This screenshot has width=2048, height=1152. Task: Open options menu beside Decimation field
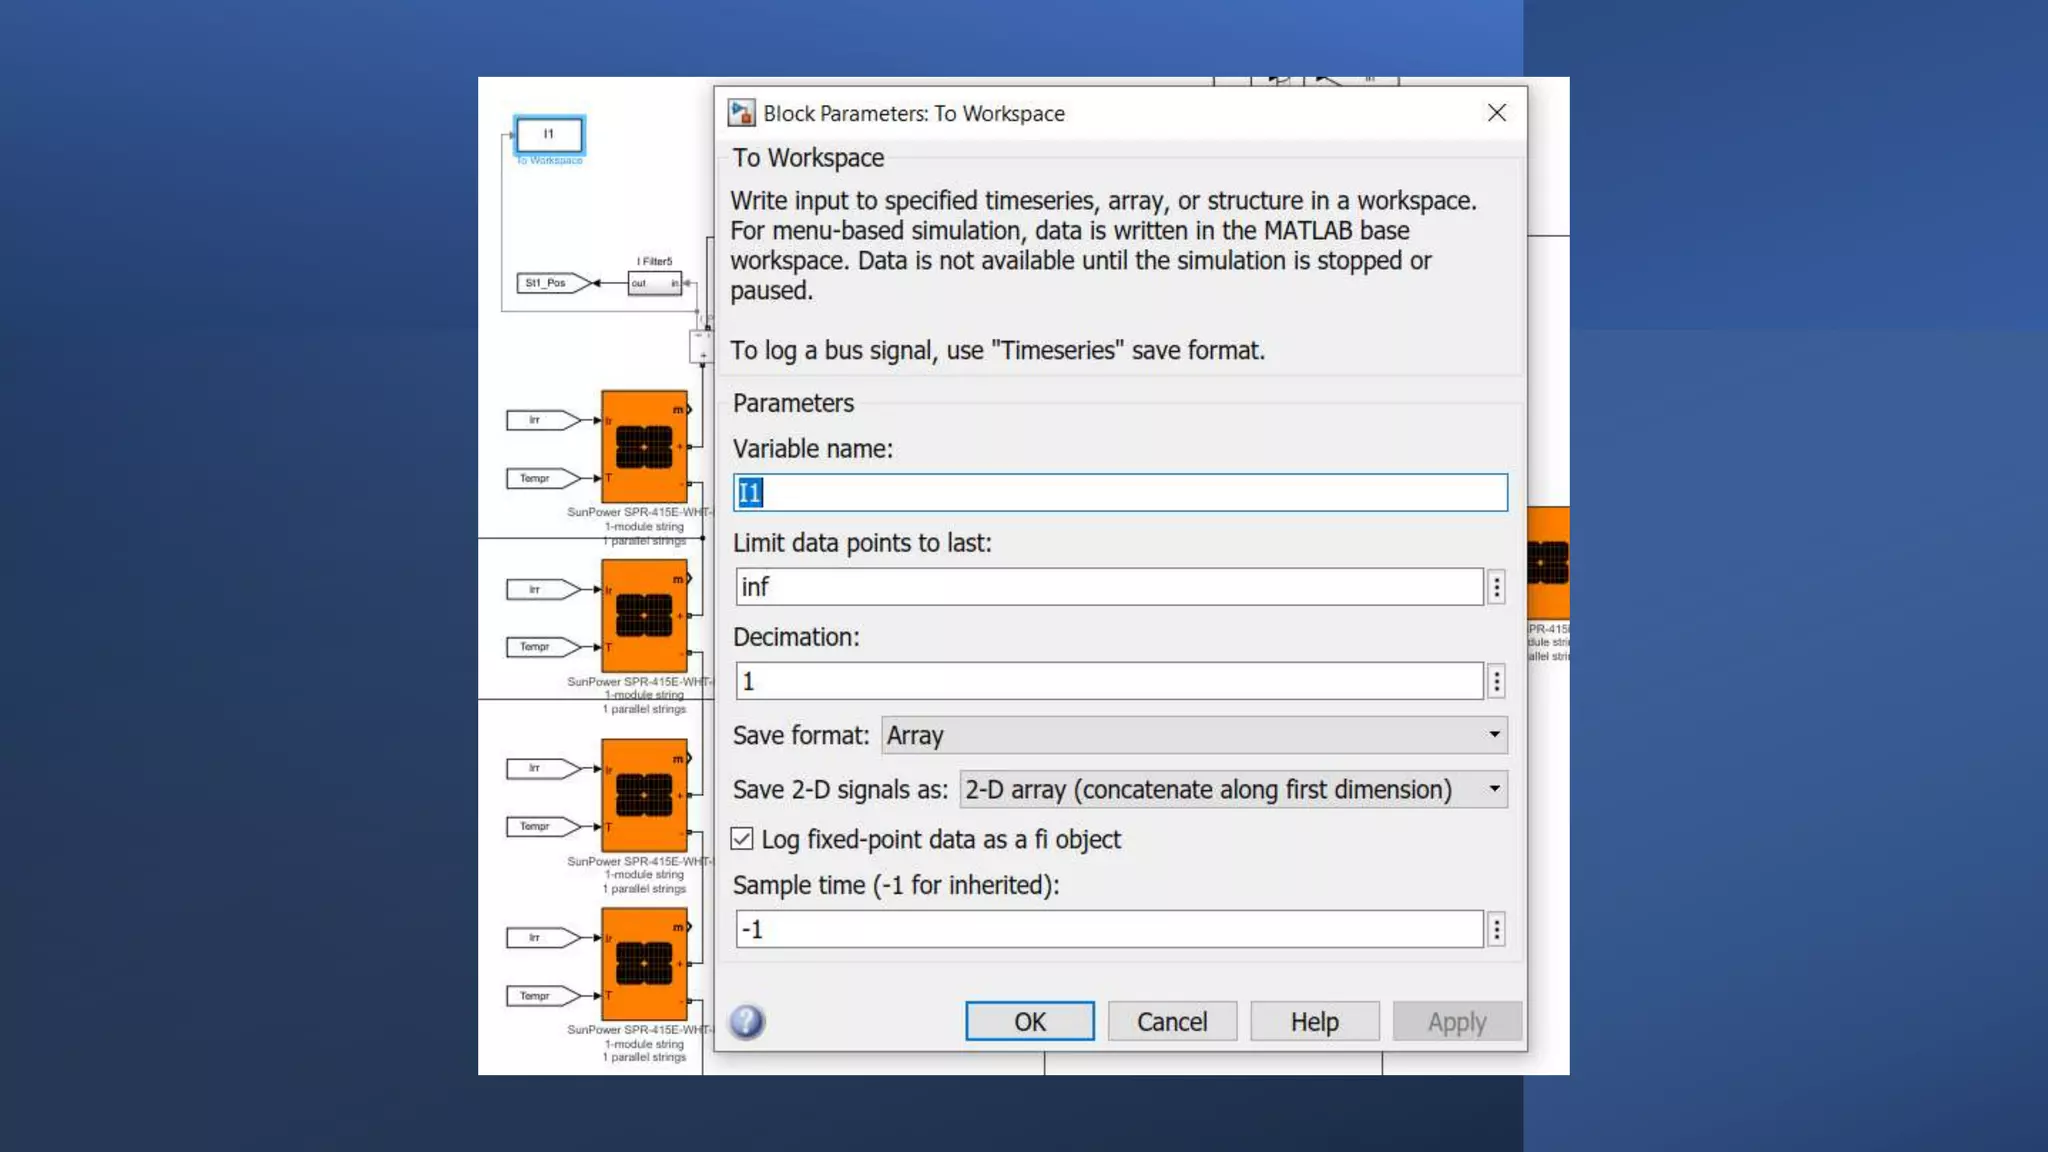click(x=1496, y=681)
